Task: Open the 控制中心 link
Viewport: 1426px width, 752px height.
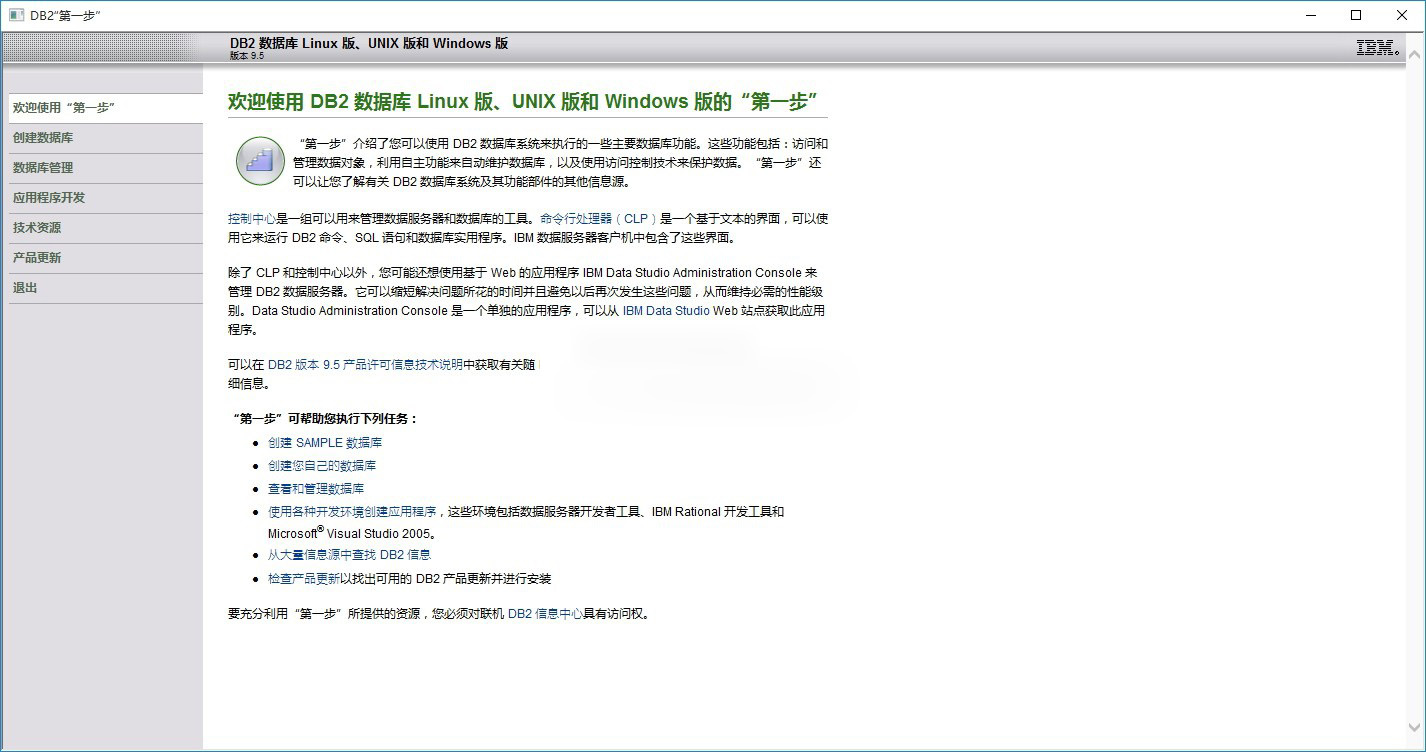Action: (252, 218)
